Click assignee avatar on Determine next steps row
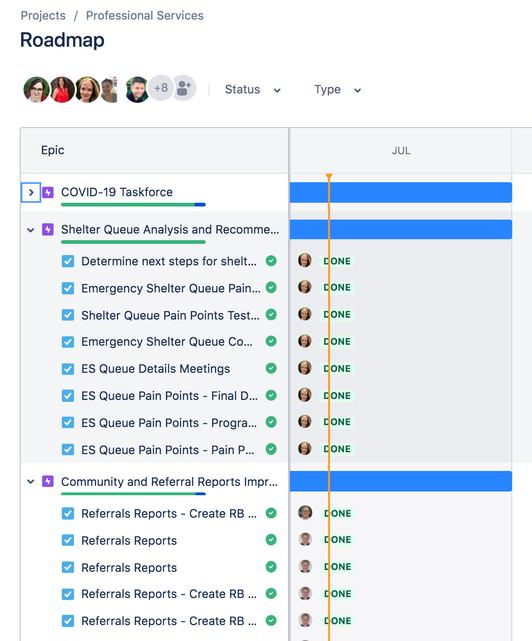The height and width of the screenshot is (641, 532). 305,260
